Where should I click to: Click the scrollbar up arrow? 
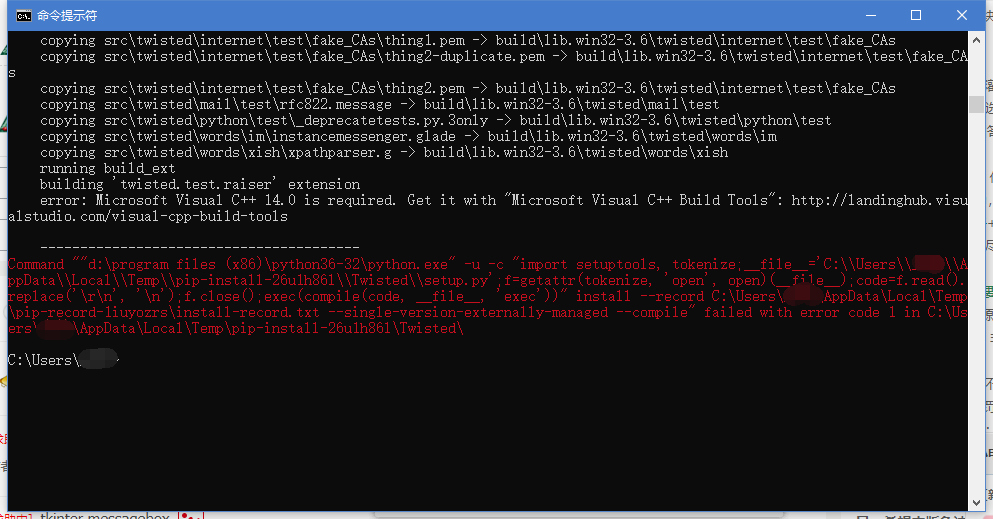click(x=975, y=40)
